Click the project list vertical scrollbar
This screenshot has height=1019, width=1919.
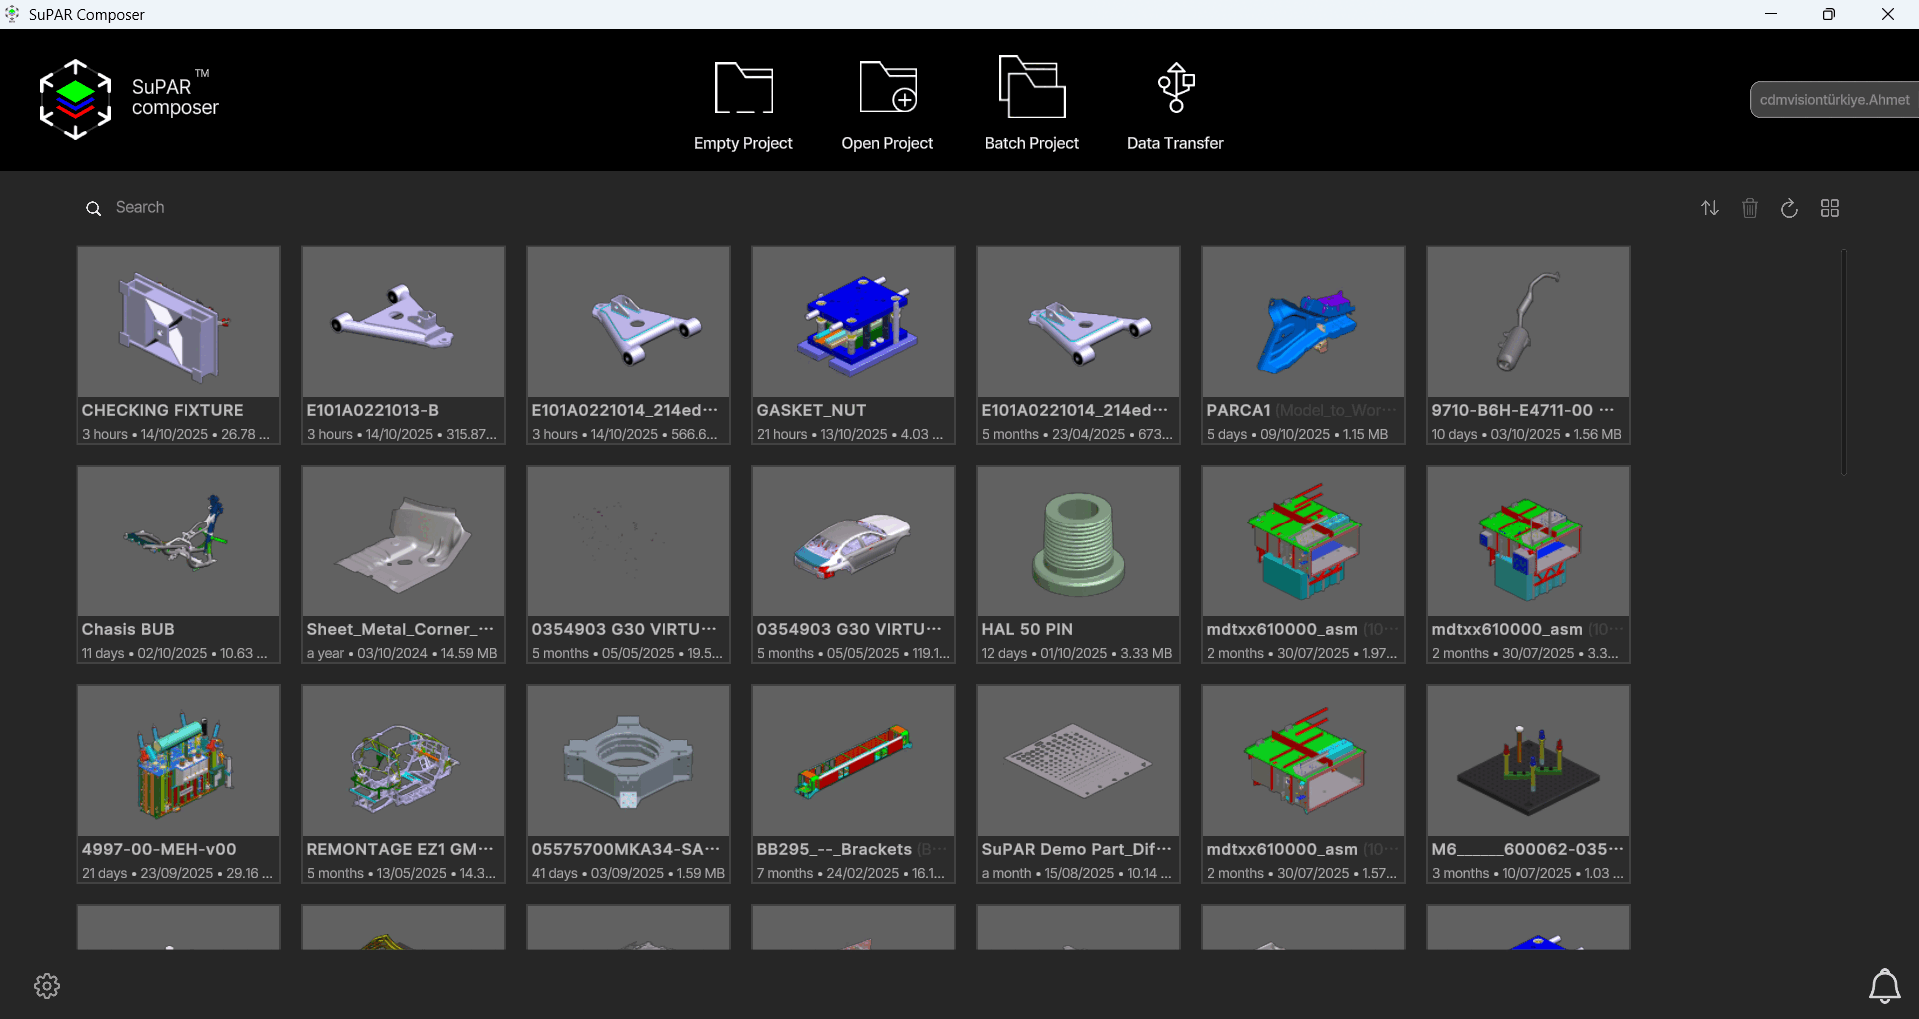(1844, 362)
